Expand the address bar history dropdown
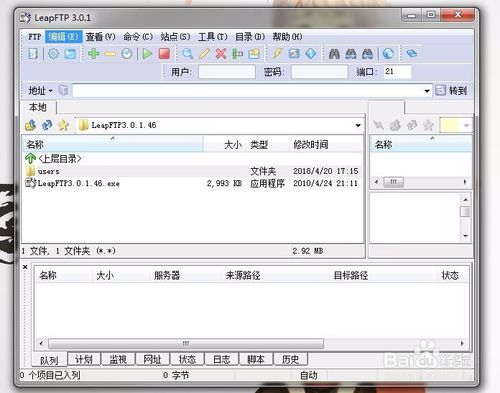The height and width of the screenshot is (393, 500). (427, 91)
